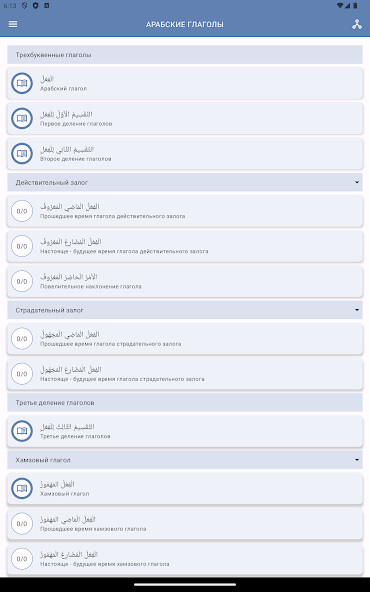Open book icon for Второе деление глаголов
The width and height of the screenshot is (370, 592).
click(22, 153)
